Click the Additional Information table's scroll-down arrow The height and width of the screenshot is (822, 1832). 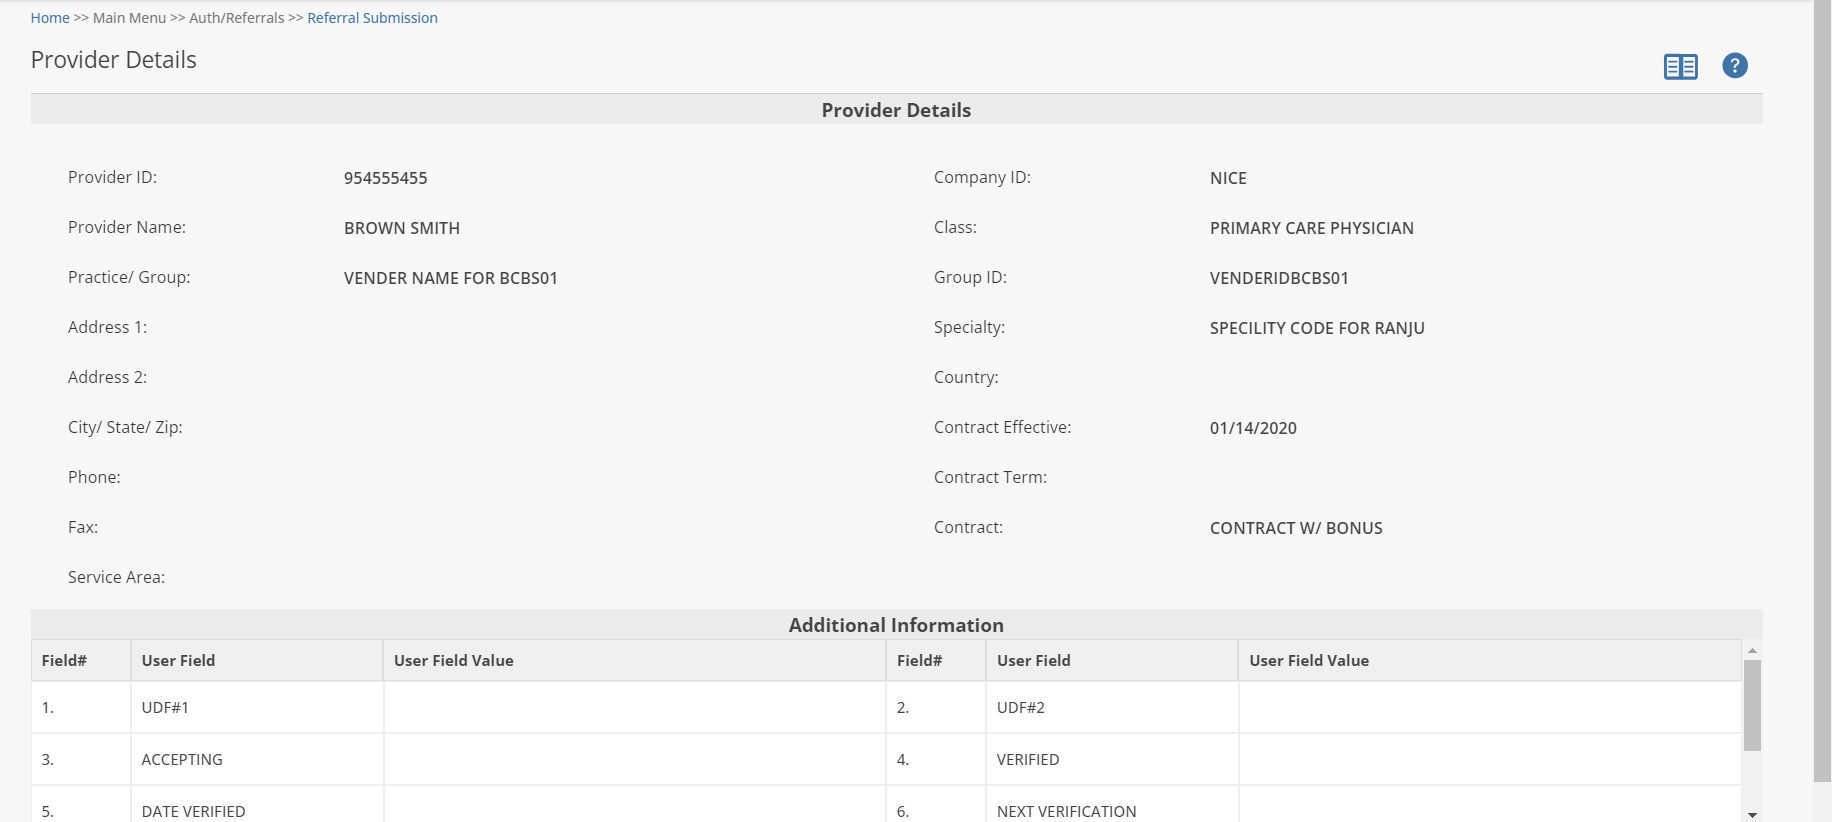click(x=1752, y=814)
